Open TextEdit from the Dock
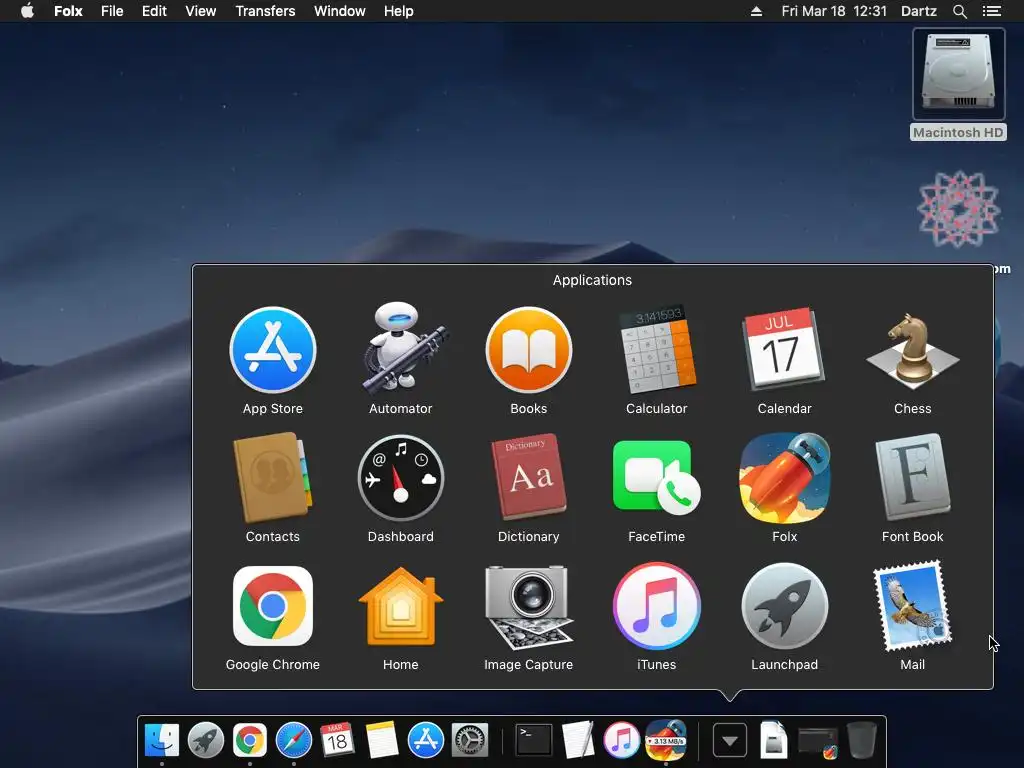This screenshot has height=768, width=1024. pyautogui.click(x=579, y=741)
